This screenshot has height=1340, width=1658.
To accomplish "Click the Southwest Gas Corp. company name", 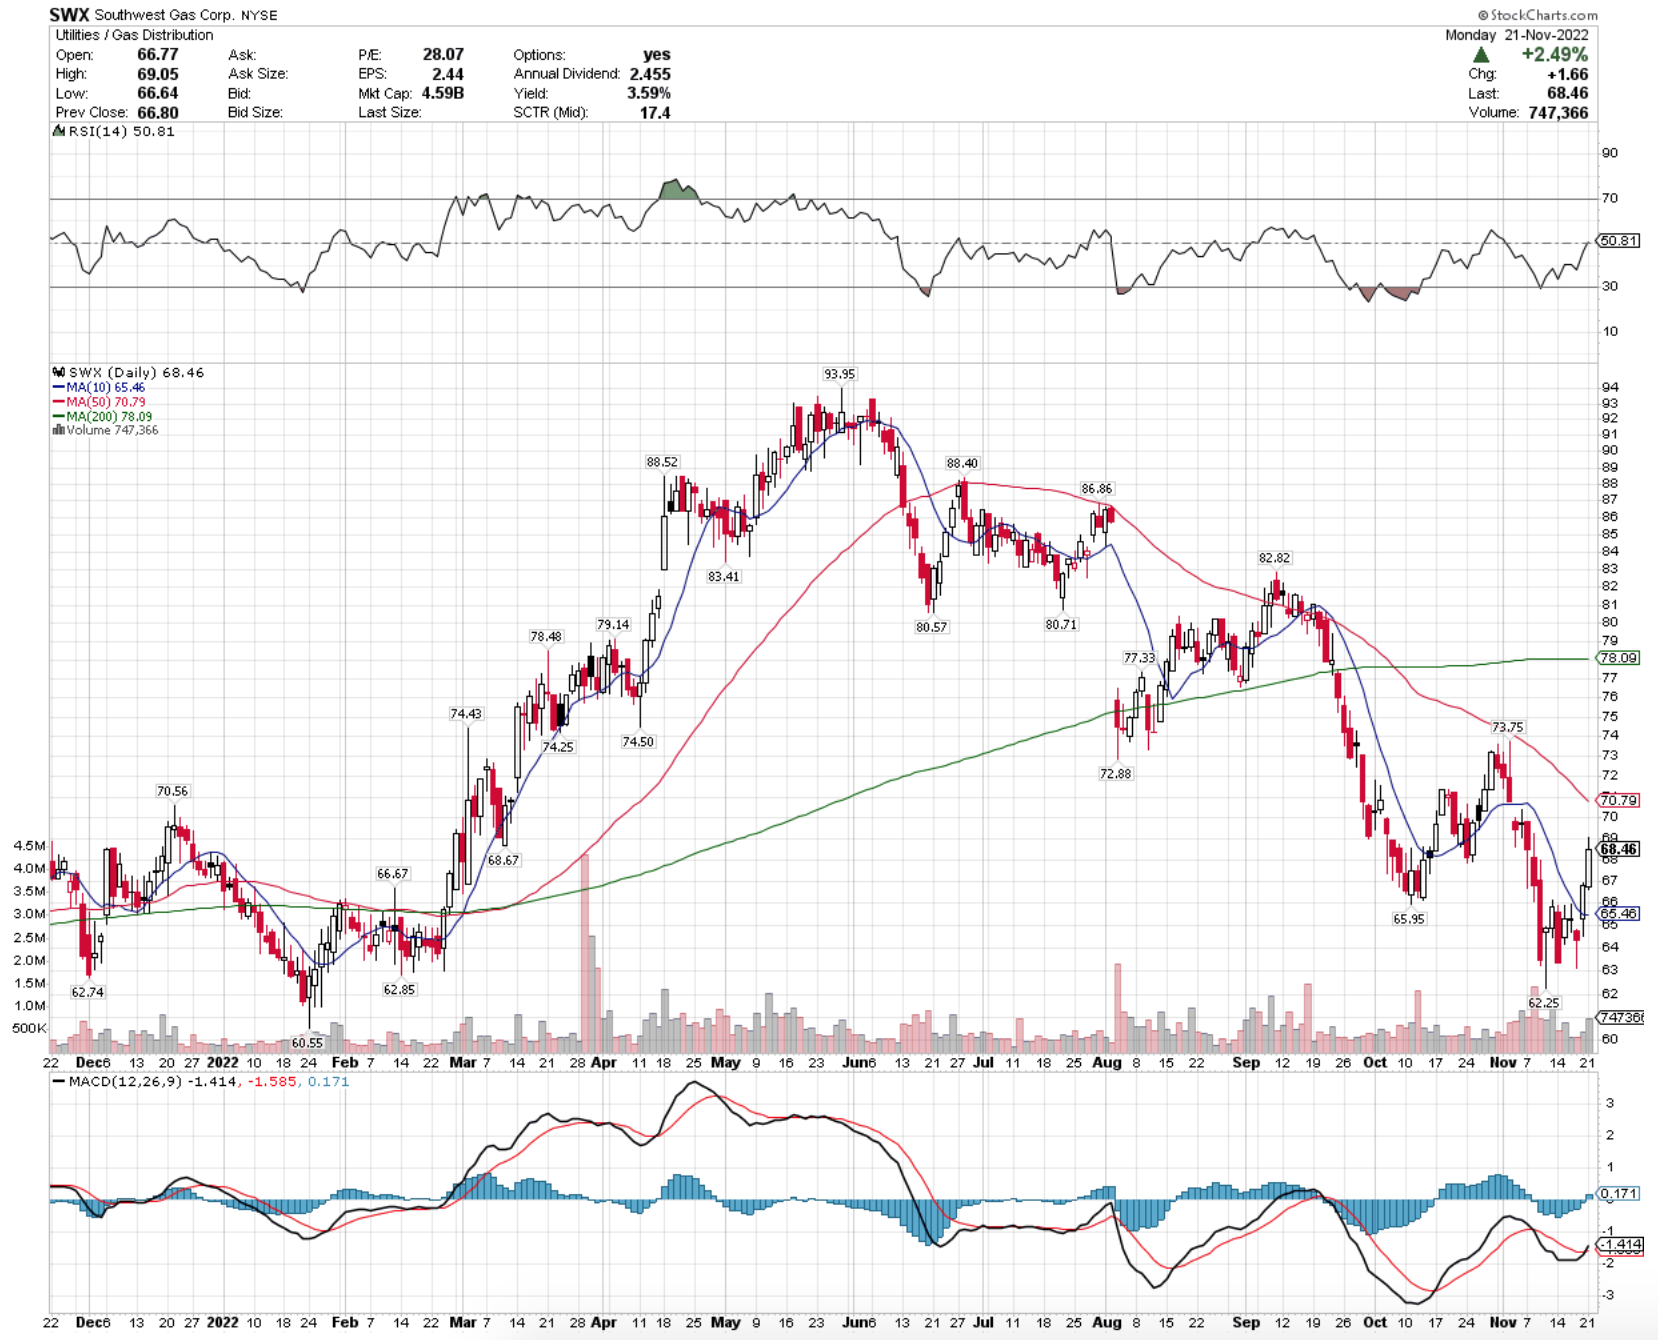I will coord(165,15).
